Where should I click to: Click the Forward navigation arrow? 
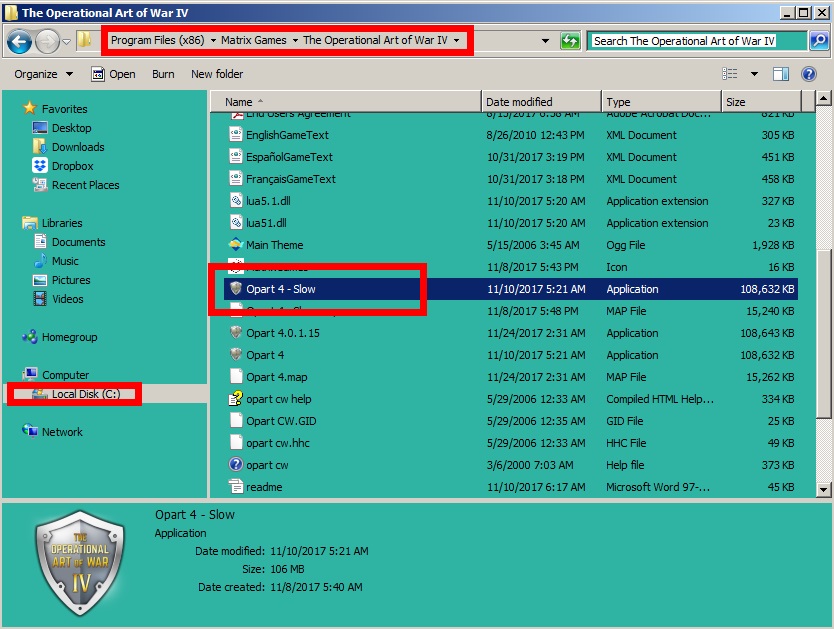coord(47,41)
